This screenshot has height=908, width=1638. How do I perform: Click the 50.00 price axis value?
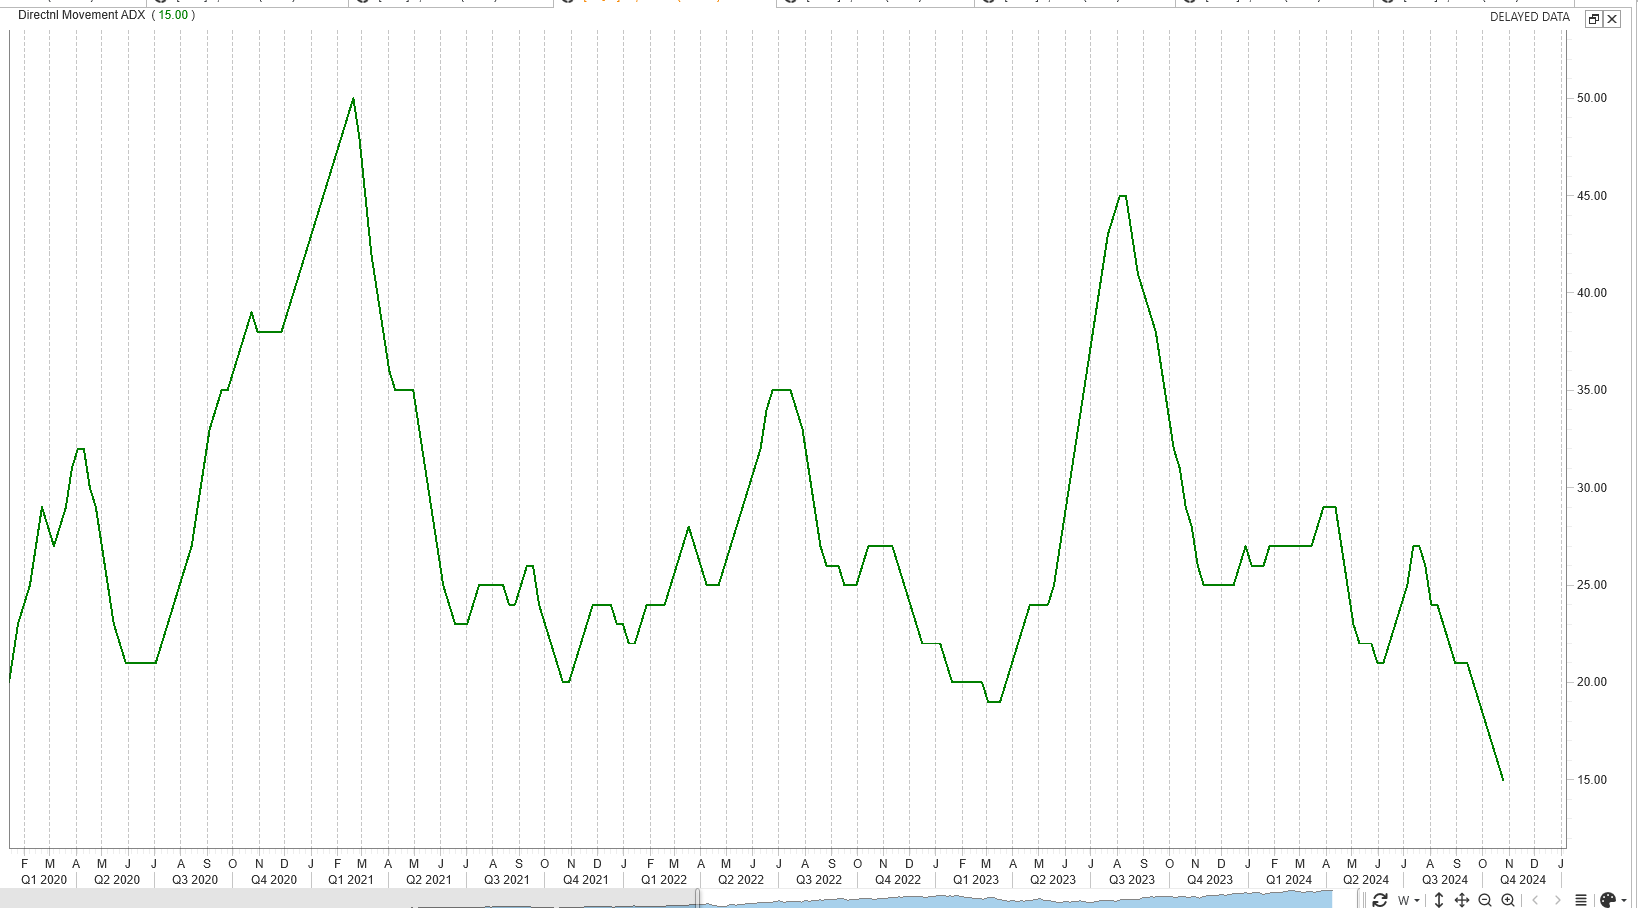(1592, 98)
